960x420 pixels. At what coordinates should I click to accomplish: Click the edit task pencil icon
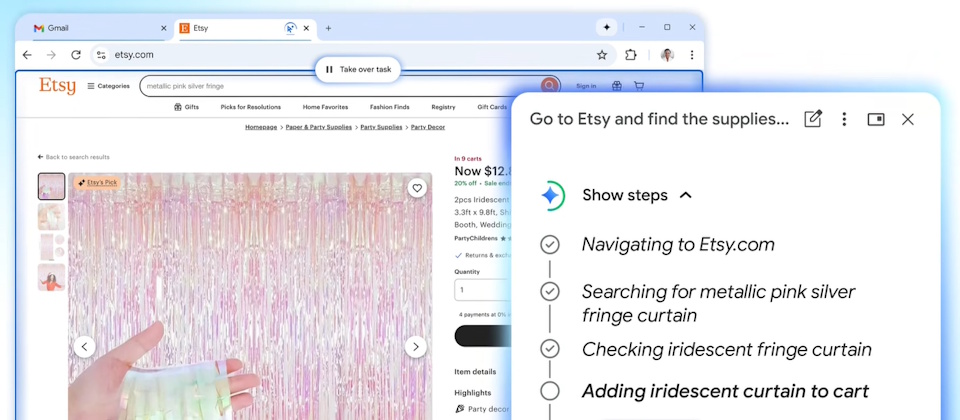coord(813,119)
